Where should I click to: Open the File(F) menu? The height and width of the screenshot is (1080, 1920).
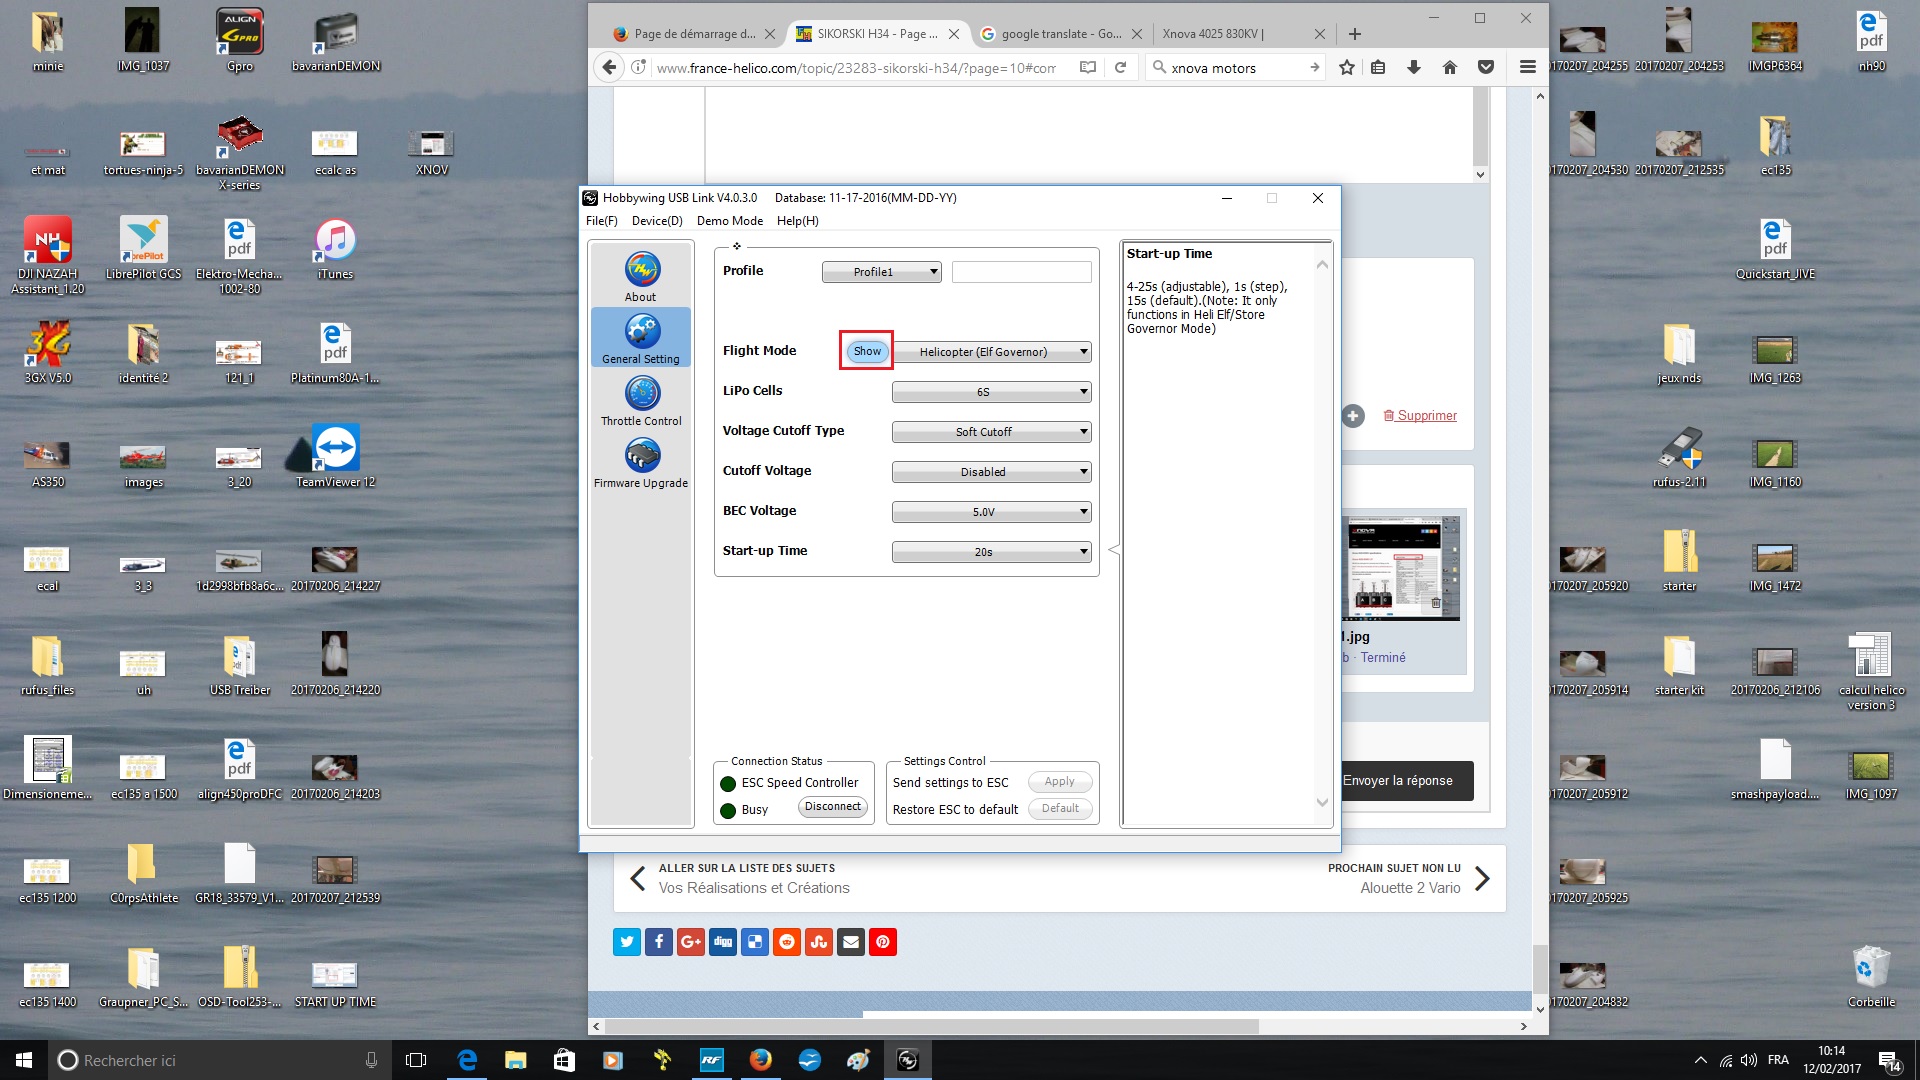click(x=601, y=221)
